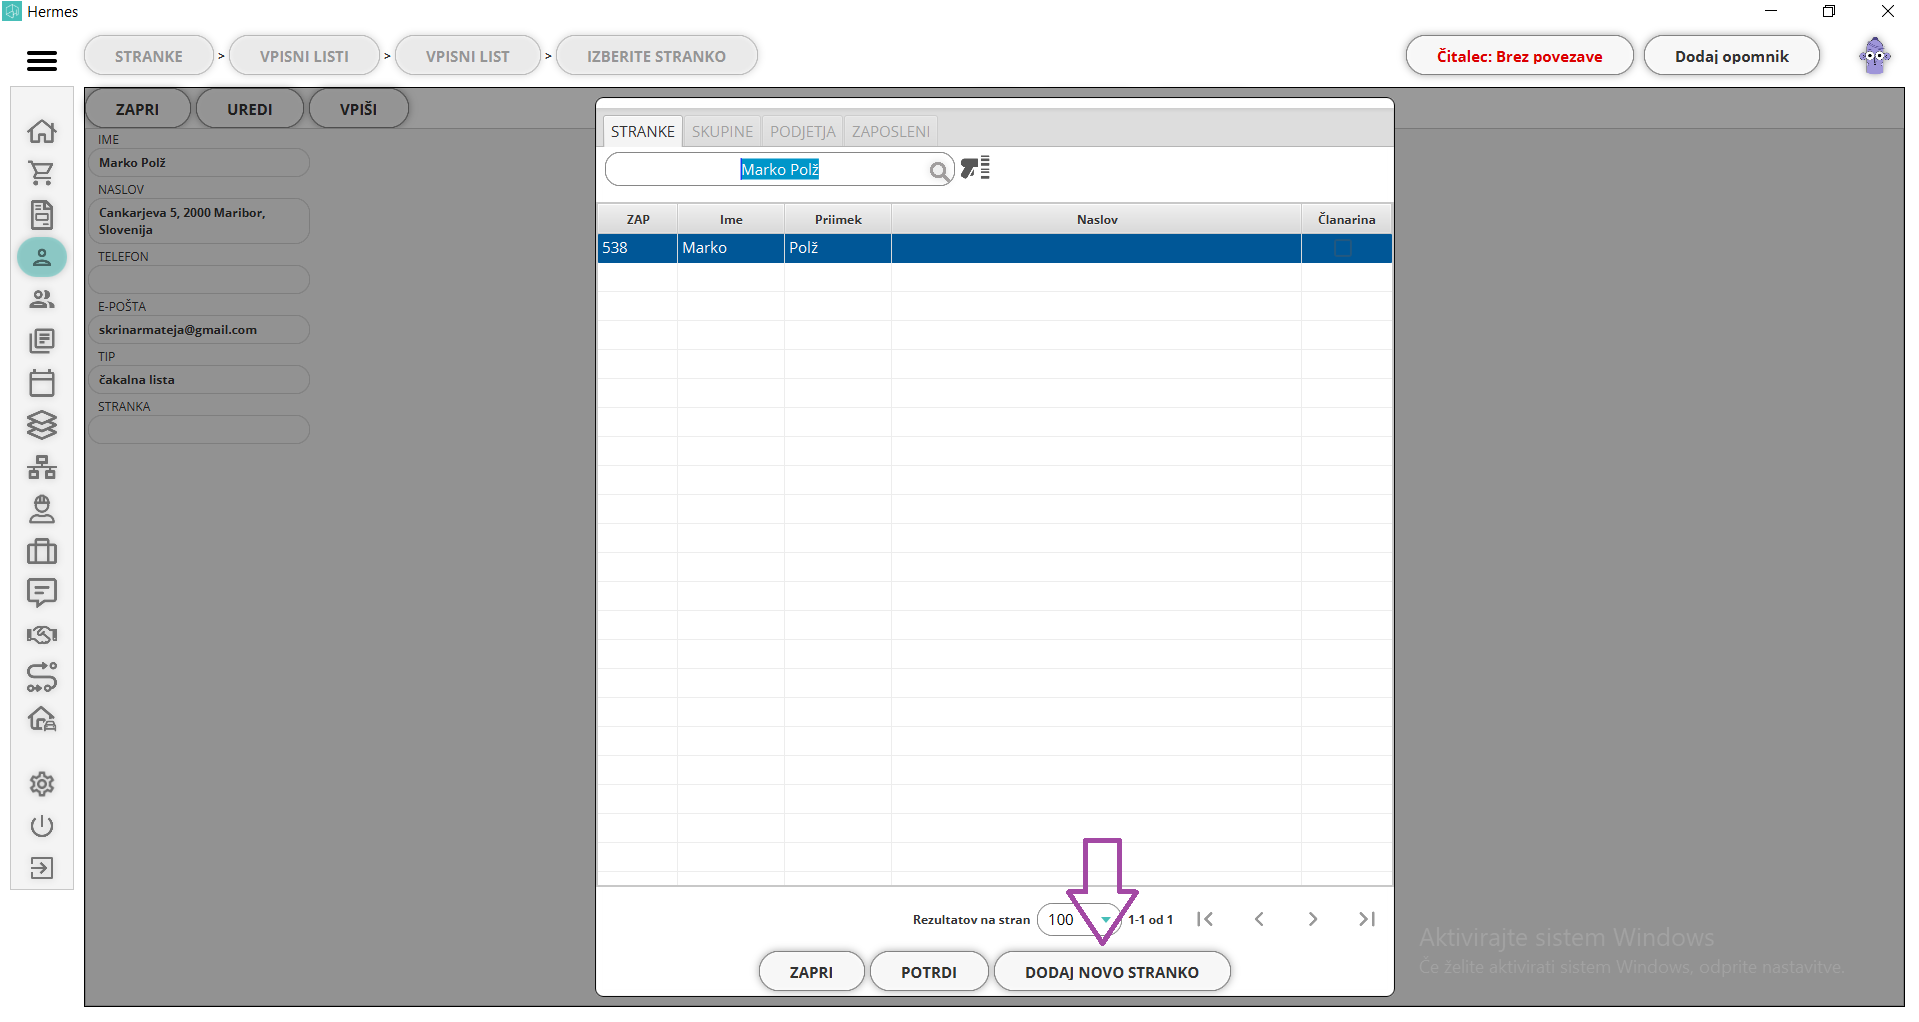
Task: Open the settings gear icon
Action: tap(42, 784)
